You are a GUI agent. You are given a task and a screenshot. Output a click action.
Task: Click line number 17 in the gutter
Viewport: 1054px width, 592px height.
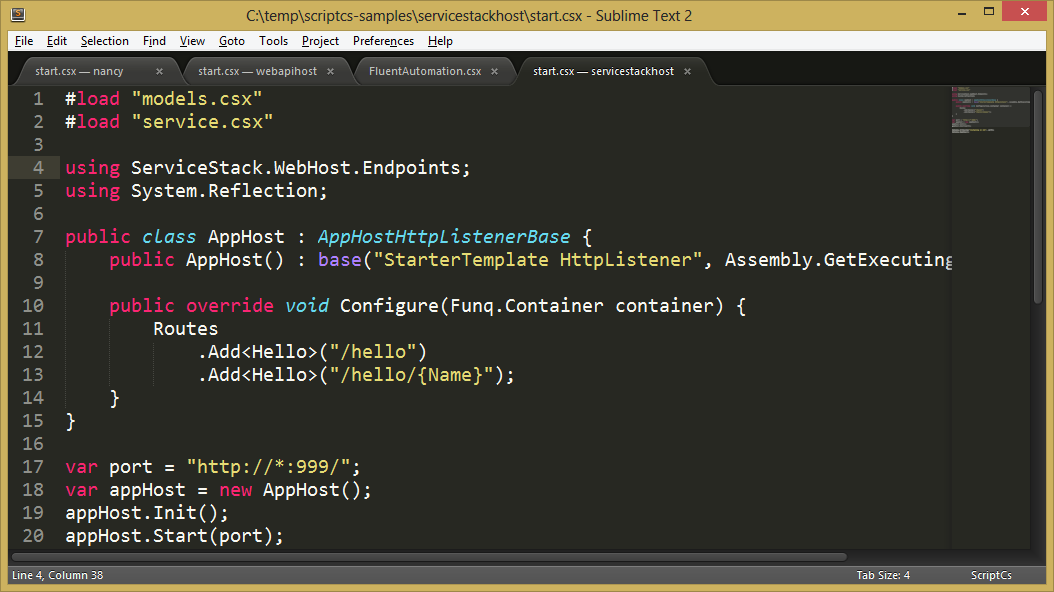33,467
